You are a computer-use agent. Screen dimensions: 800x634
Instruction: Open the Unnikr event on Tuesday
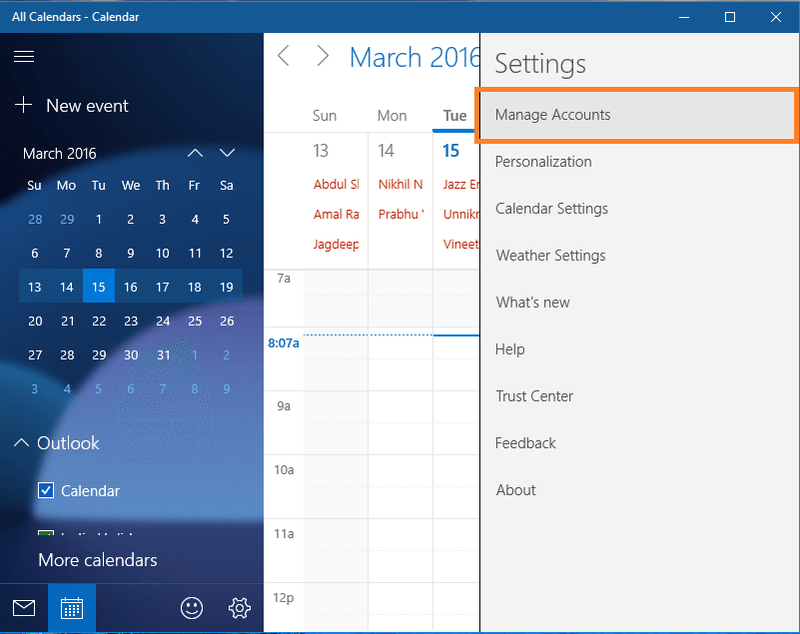tap(461, 214)
